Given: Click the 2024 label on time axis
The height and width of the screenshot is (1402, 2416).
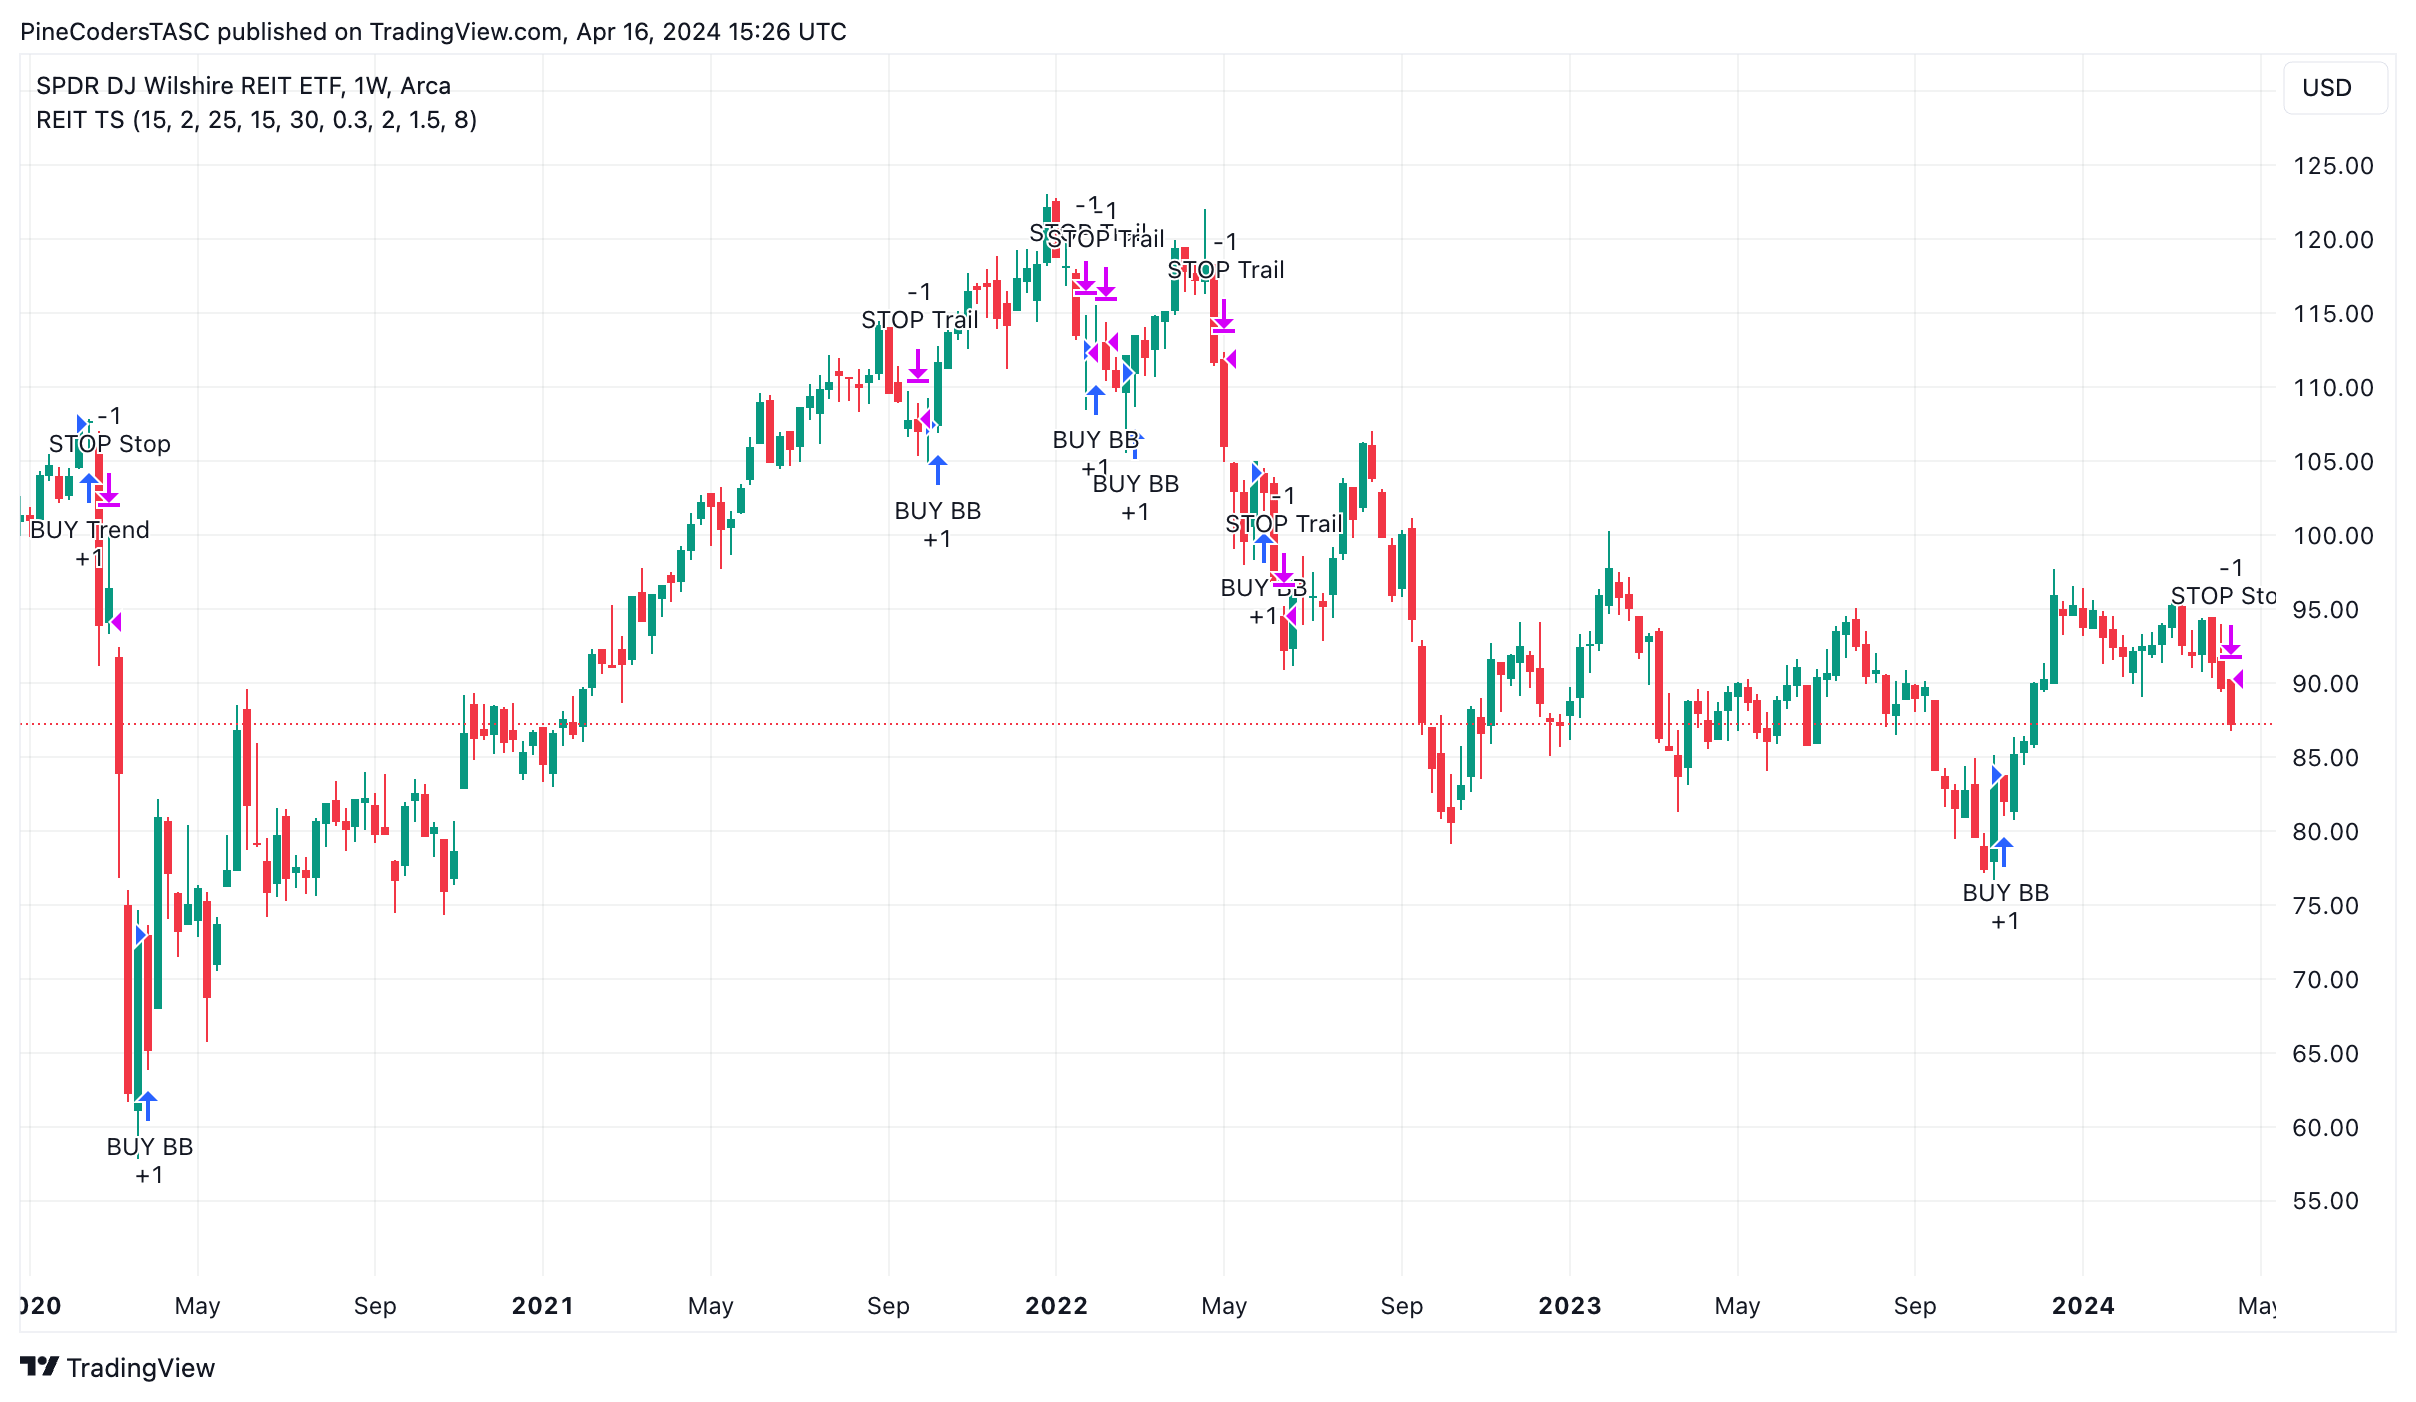Looking at the screenshot, I should [x=2083, y=1306].
